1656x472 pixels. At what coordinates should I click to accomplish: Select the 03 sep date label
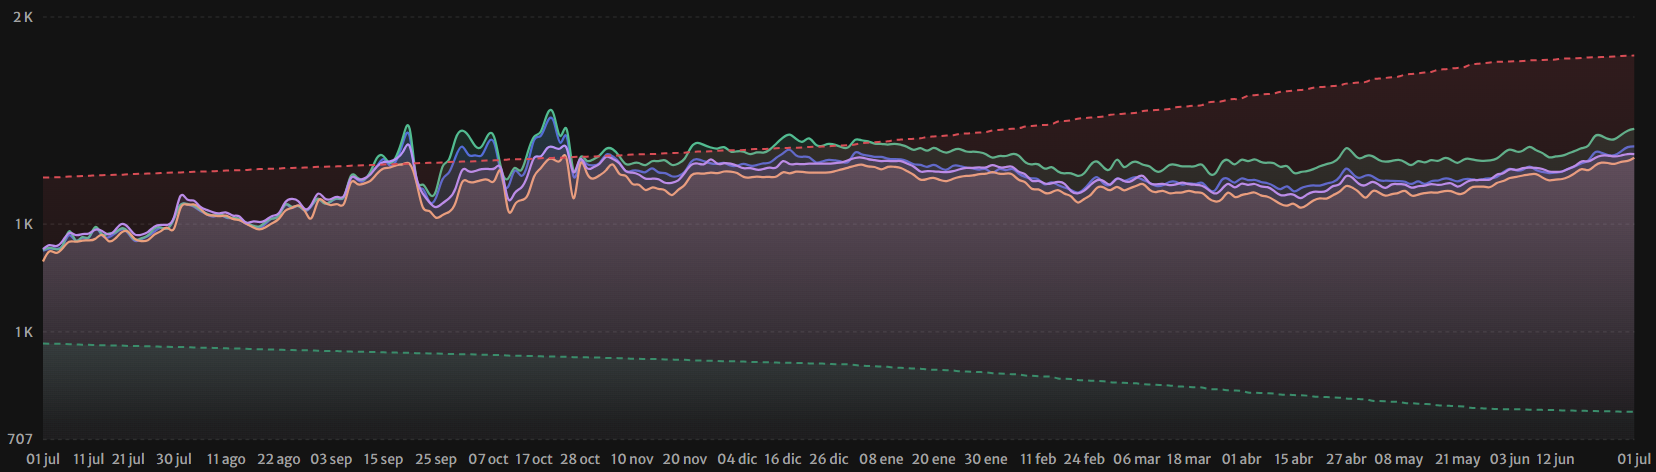331,459
